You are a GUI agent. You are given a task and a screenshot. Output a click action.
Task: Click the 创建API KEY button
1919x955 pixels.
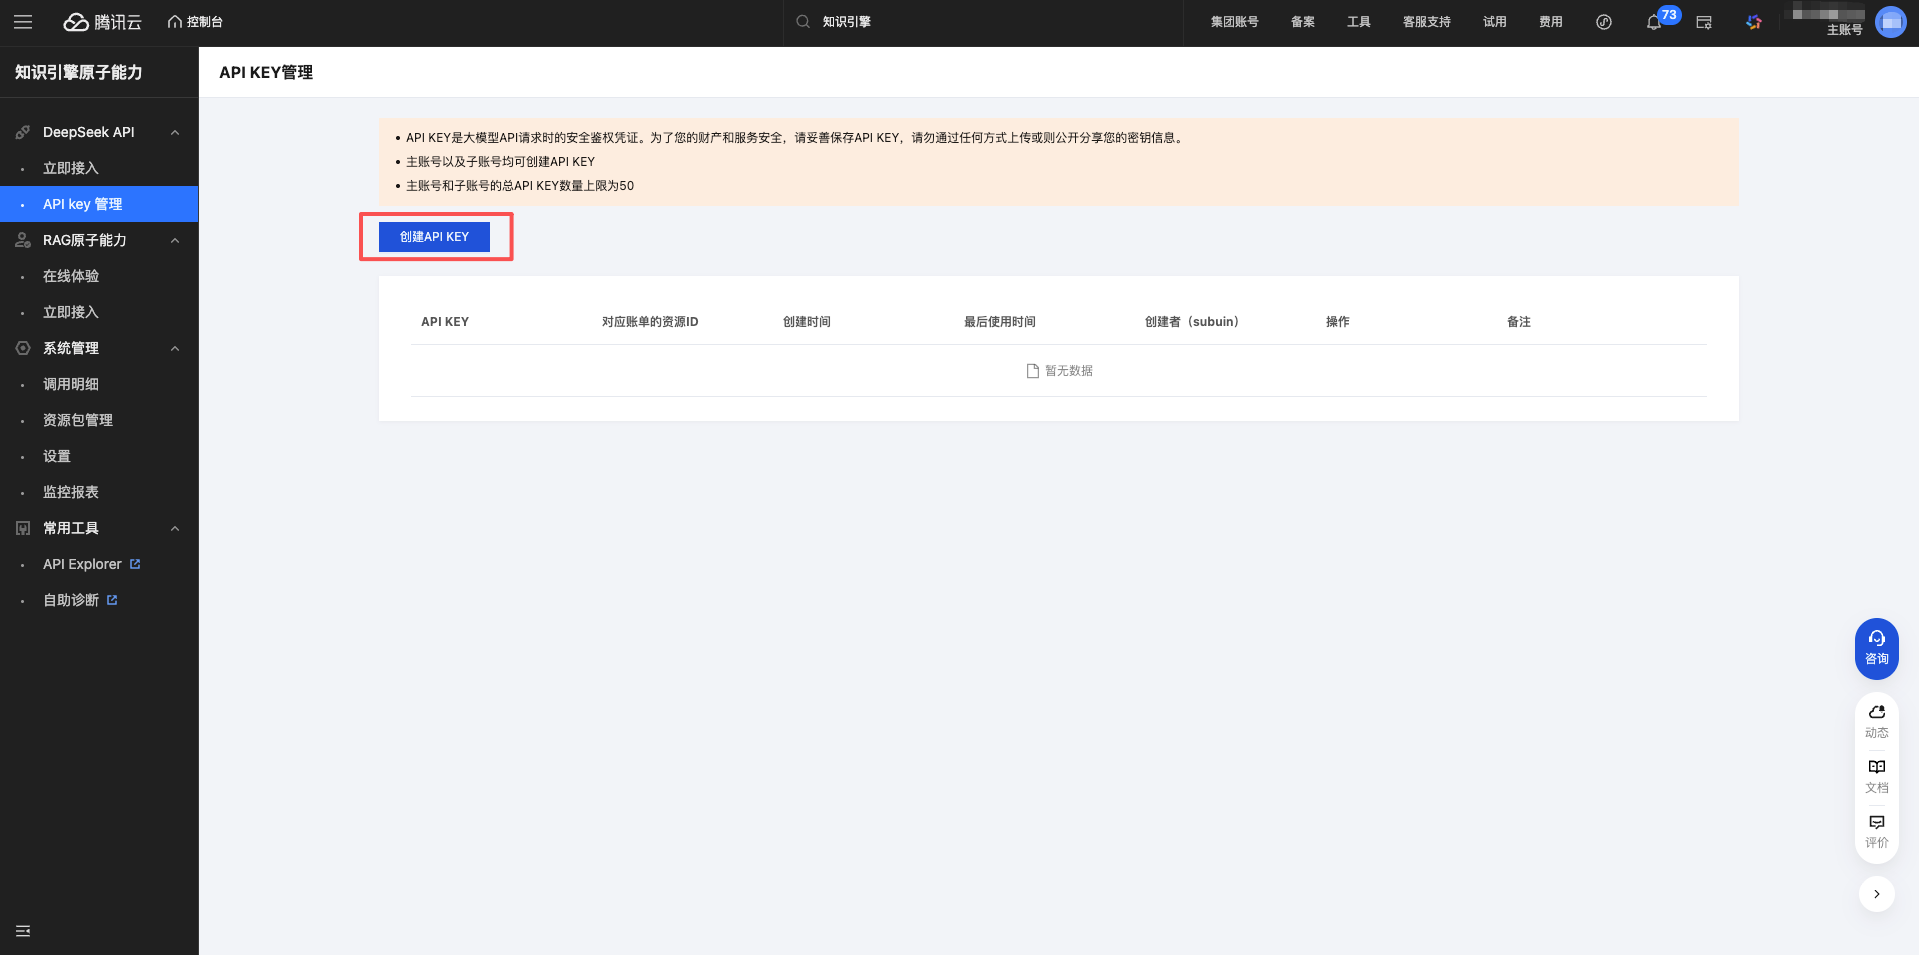click(x=434, y=236)
